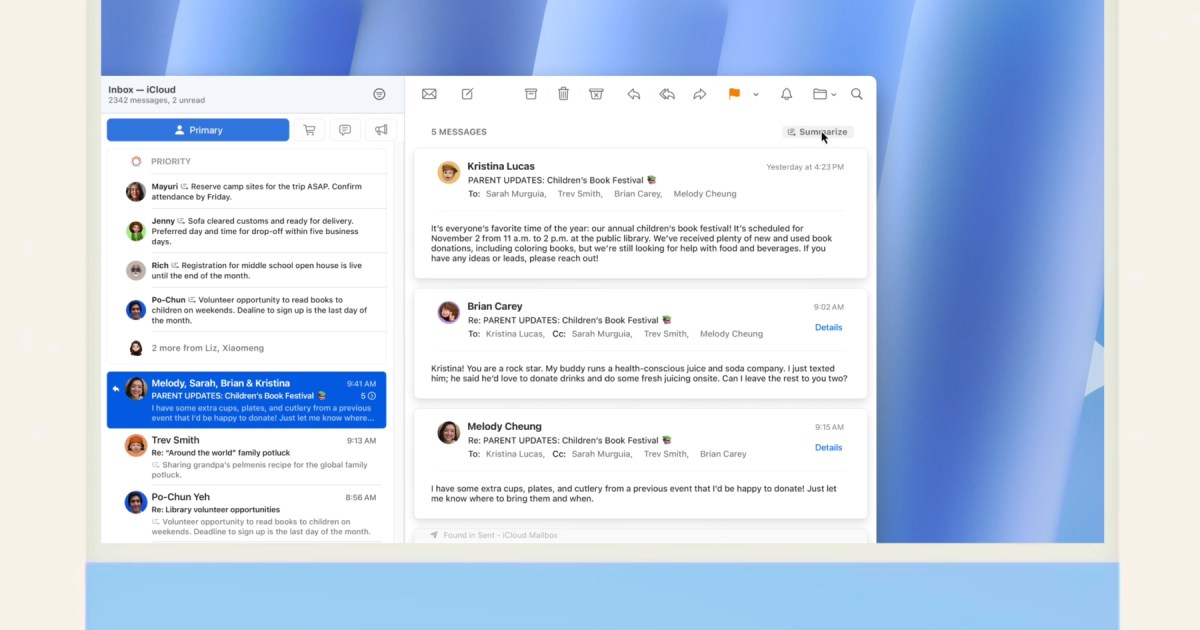This screenshot has height=630, width=1200.
Task: Select the Primary inbox tab
Action: click(198, 130)
